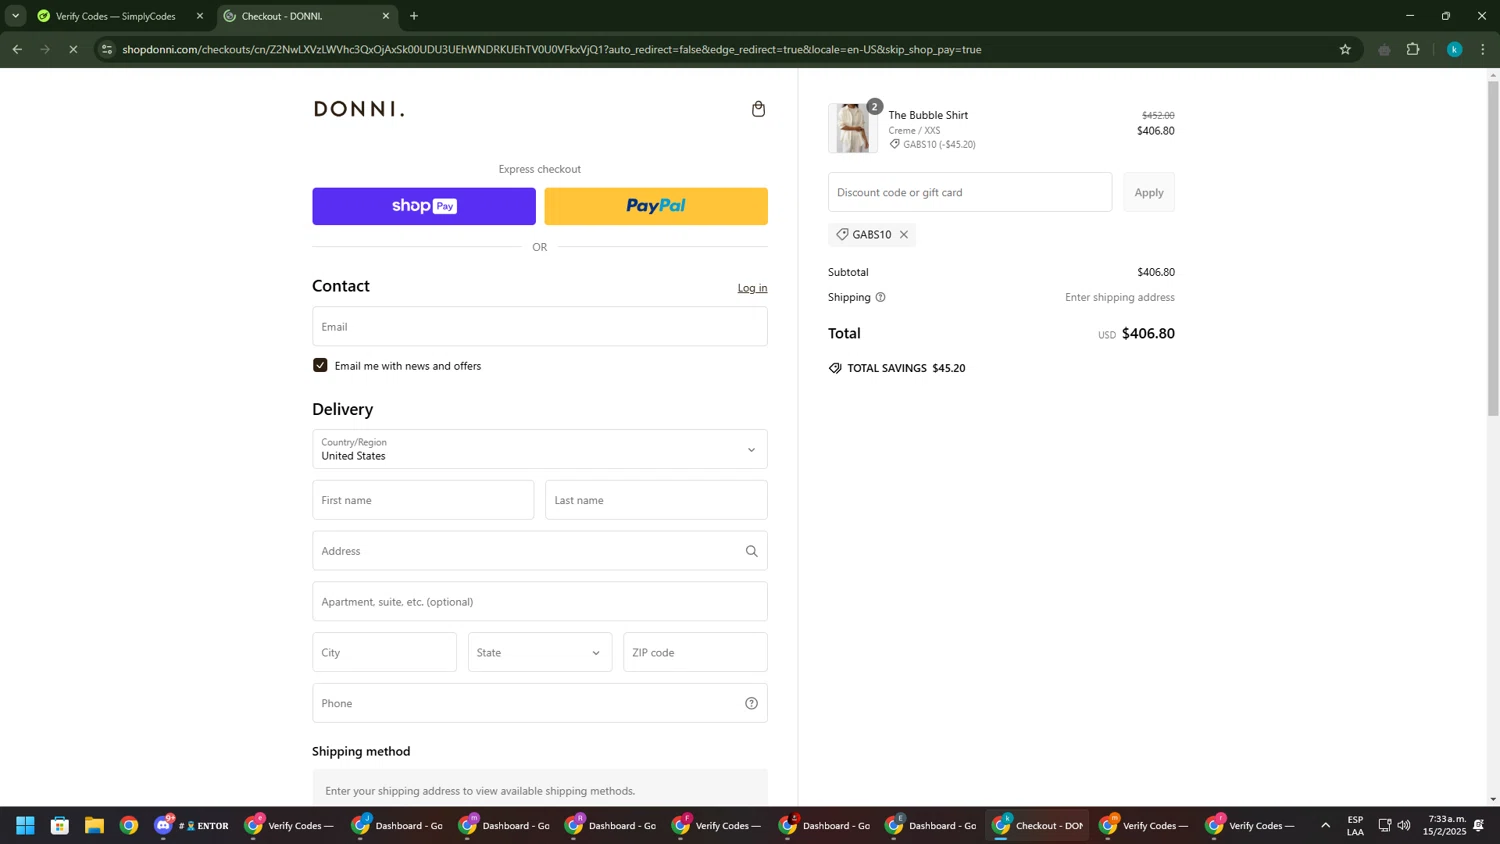This screenshot has height=844, width=1500.
Task: View site information icon in address bar
Action: pos(107,49)
